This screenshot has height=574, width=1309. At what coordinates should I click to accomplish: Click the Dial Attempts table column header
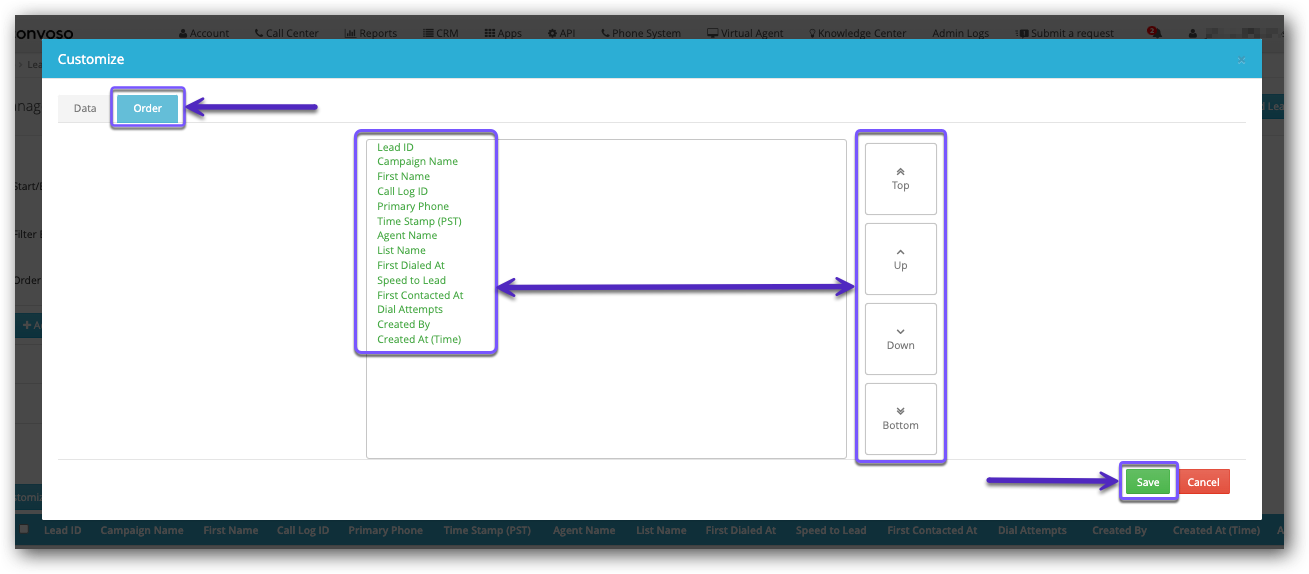[x=1032, y=530]
